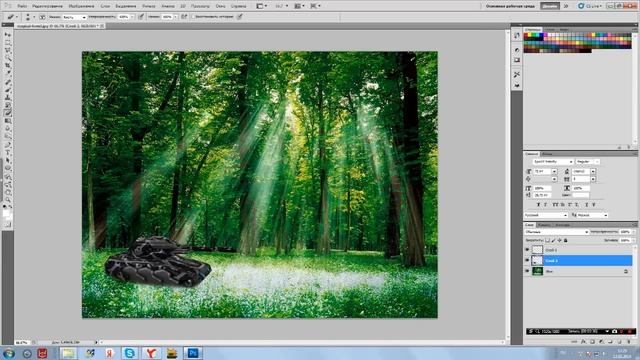Open the font family dropdown
640x360 pixels.
pos(553,162)
